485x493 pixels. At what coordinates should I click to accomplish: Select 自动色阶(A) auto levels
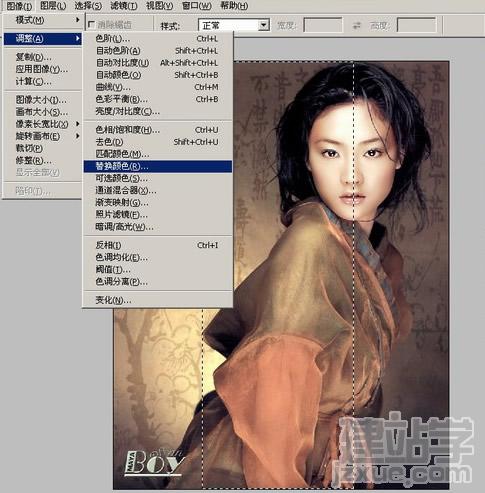[x=158, y=51]
